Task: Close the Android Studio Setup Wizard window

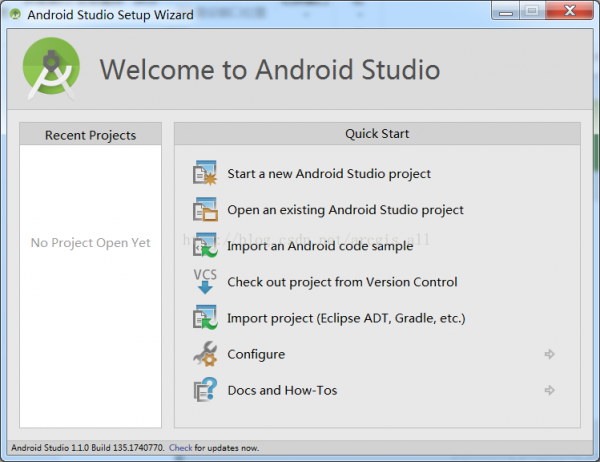Action: pos(569,10)
